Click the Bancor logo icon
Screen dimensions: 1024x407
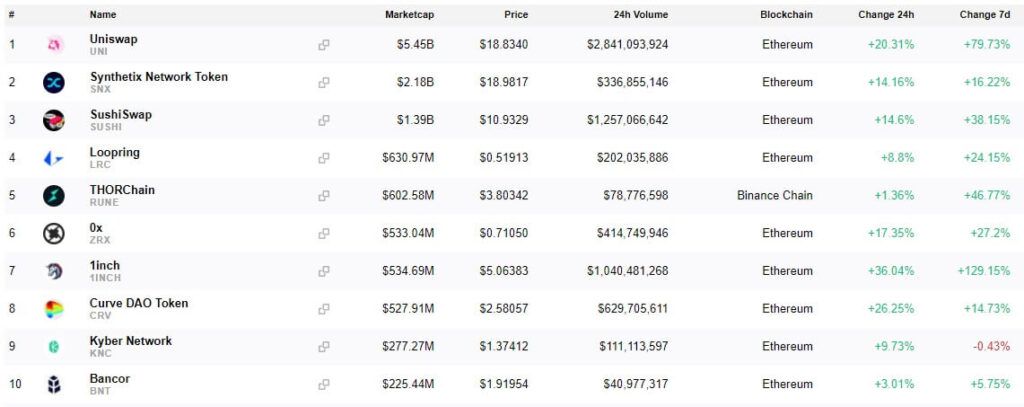(54, 385)
